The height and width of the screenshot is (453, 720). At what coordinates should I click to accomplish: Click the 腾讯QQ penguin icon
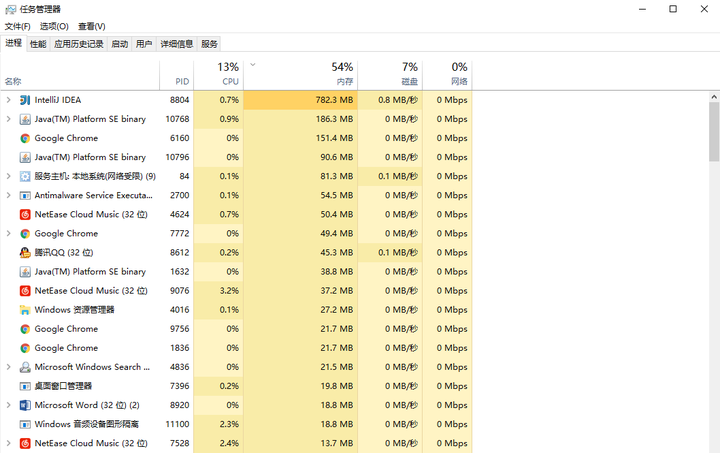[25, 252]
